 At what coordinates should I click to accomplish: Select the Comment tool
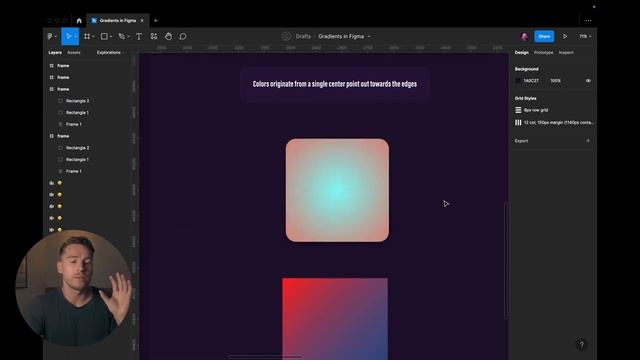coord(183,36)
